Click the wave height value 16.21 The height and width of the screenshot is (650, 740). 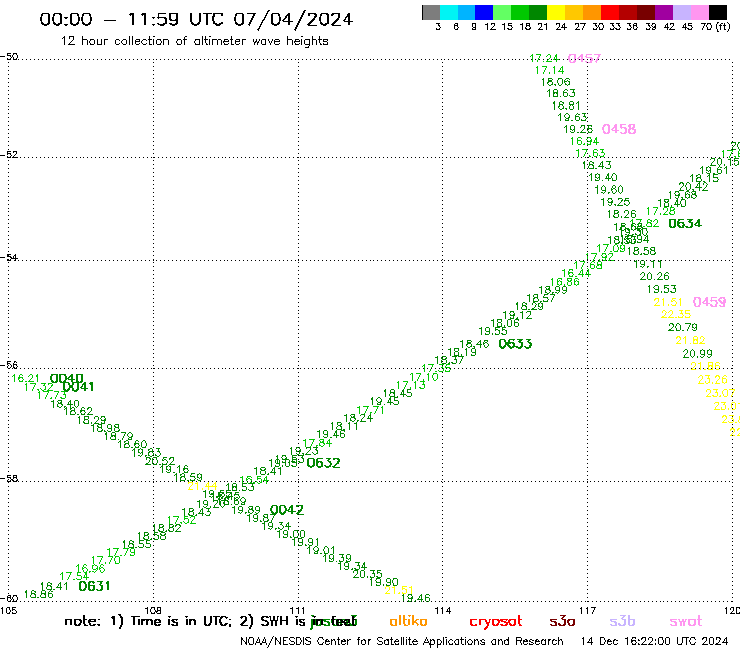coord(25,379)
